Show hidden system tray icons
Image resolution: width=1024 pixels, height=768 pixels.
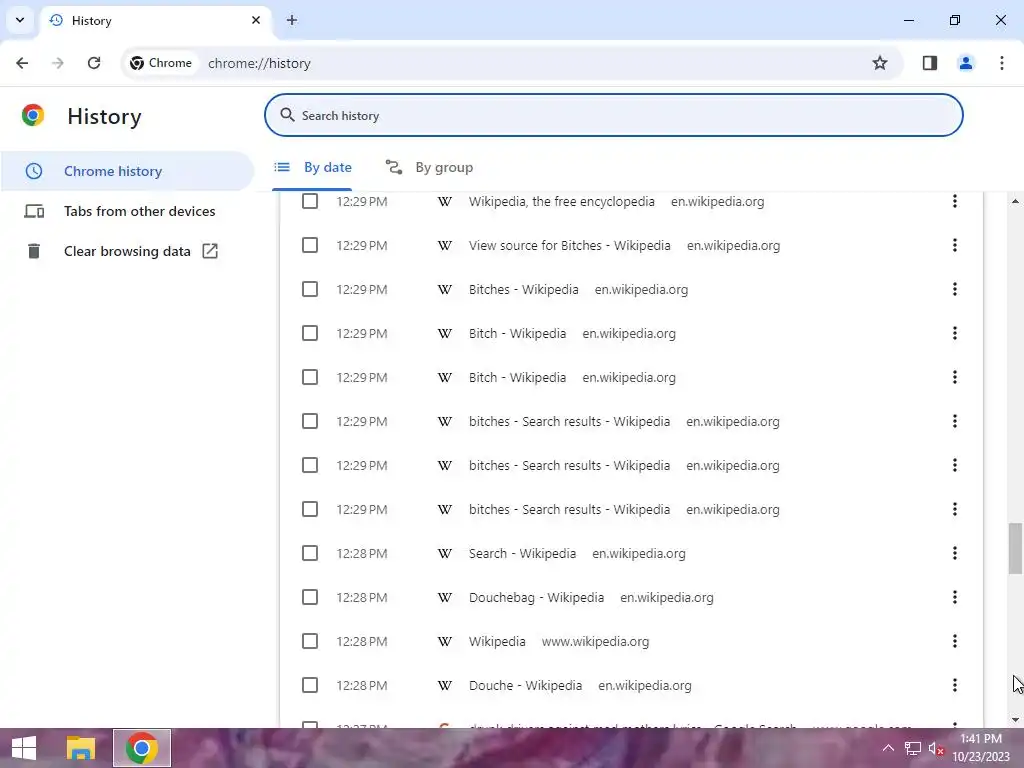click(x=888, y=748)
